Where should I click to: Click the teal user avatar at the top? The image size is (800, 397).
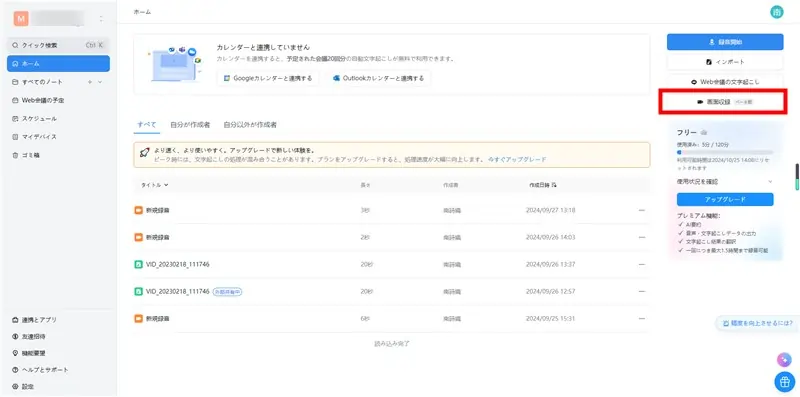point(777,12)
